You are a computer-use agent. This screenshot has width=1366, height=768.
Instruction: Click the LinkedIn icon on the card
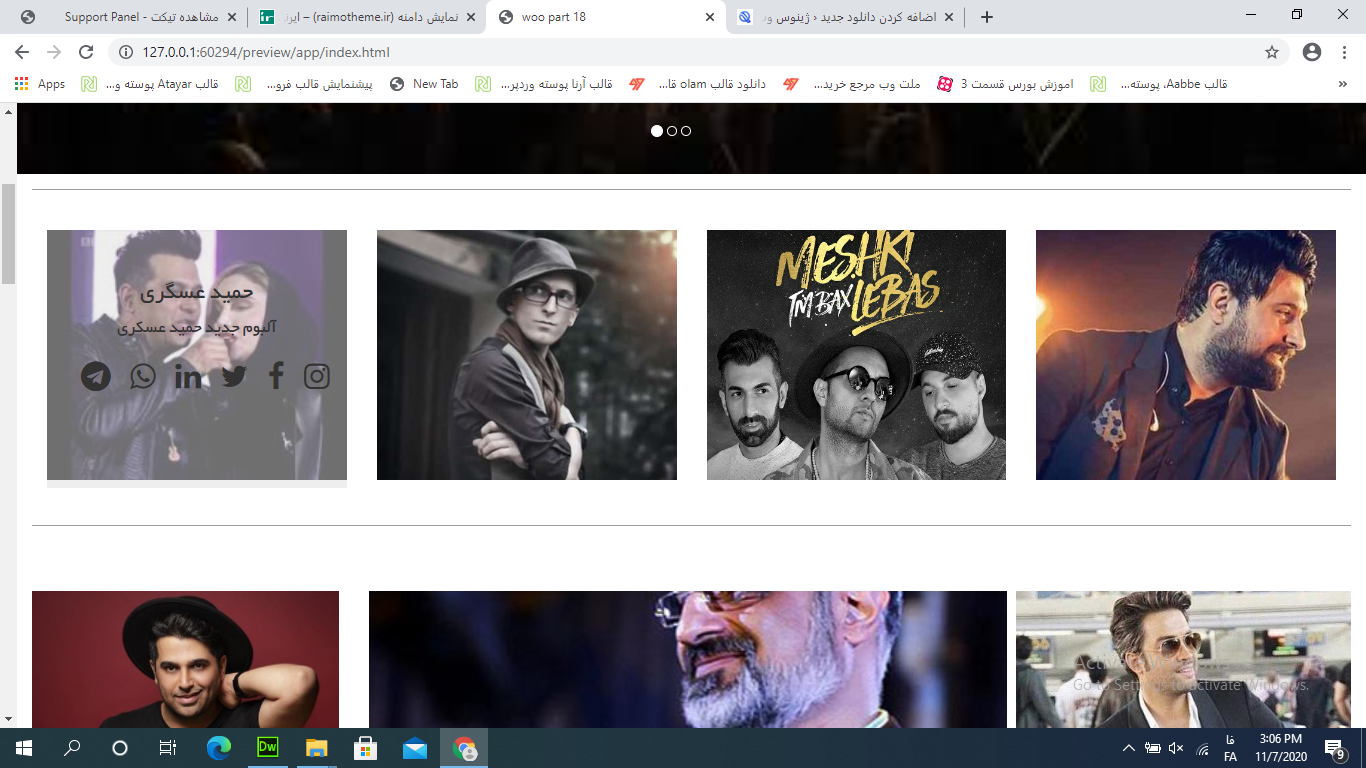pos(188,376)
